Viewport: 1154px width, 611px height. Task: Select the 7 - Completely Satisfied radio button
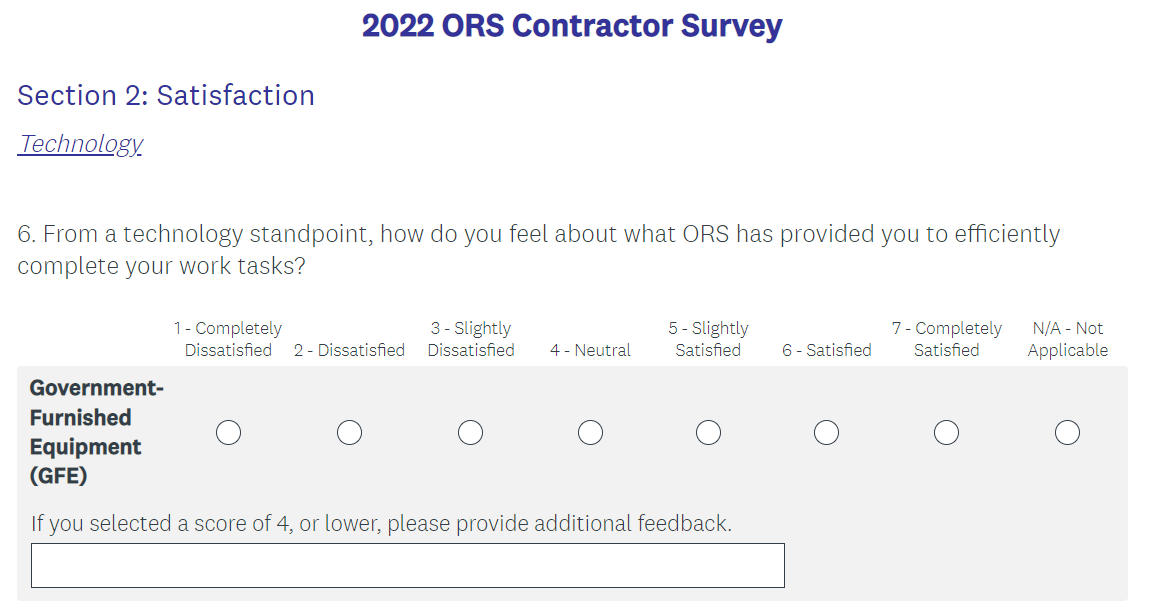[x=946, y=433]
